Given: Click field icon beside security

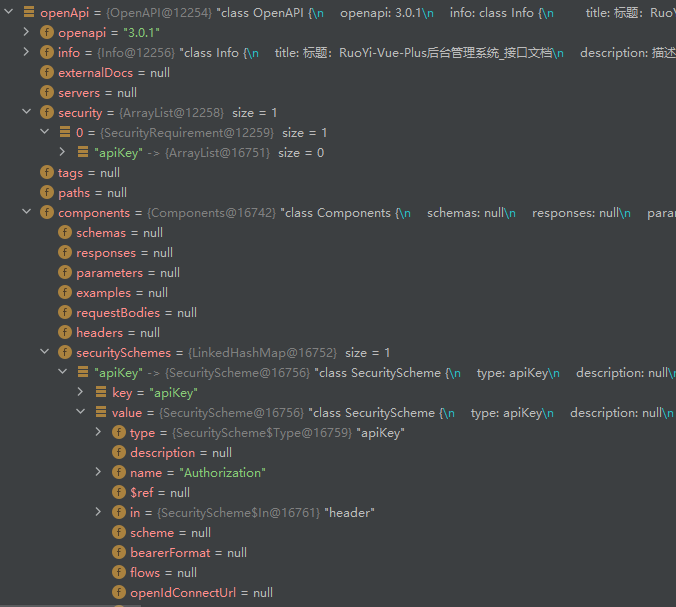Looking at the screenshot, I should (x=47, y=113).
